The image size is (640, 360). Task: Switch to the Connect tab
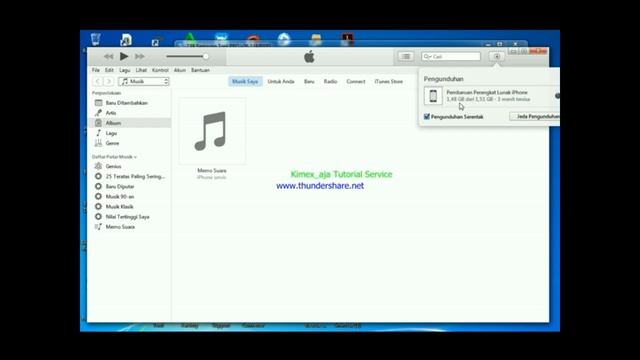(356, 82)
